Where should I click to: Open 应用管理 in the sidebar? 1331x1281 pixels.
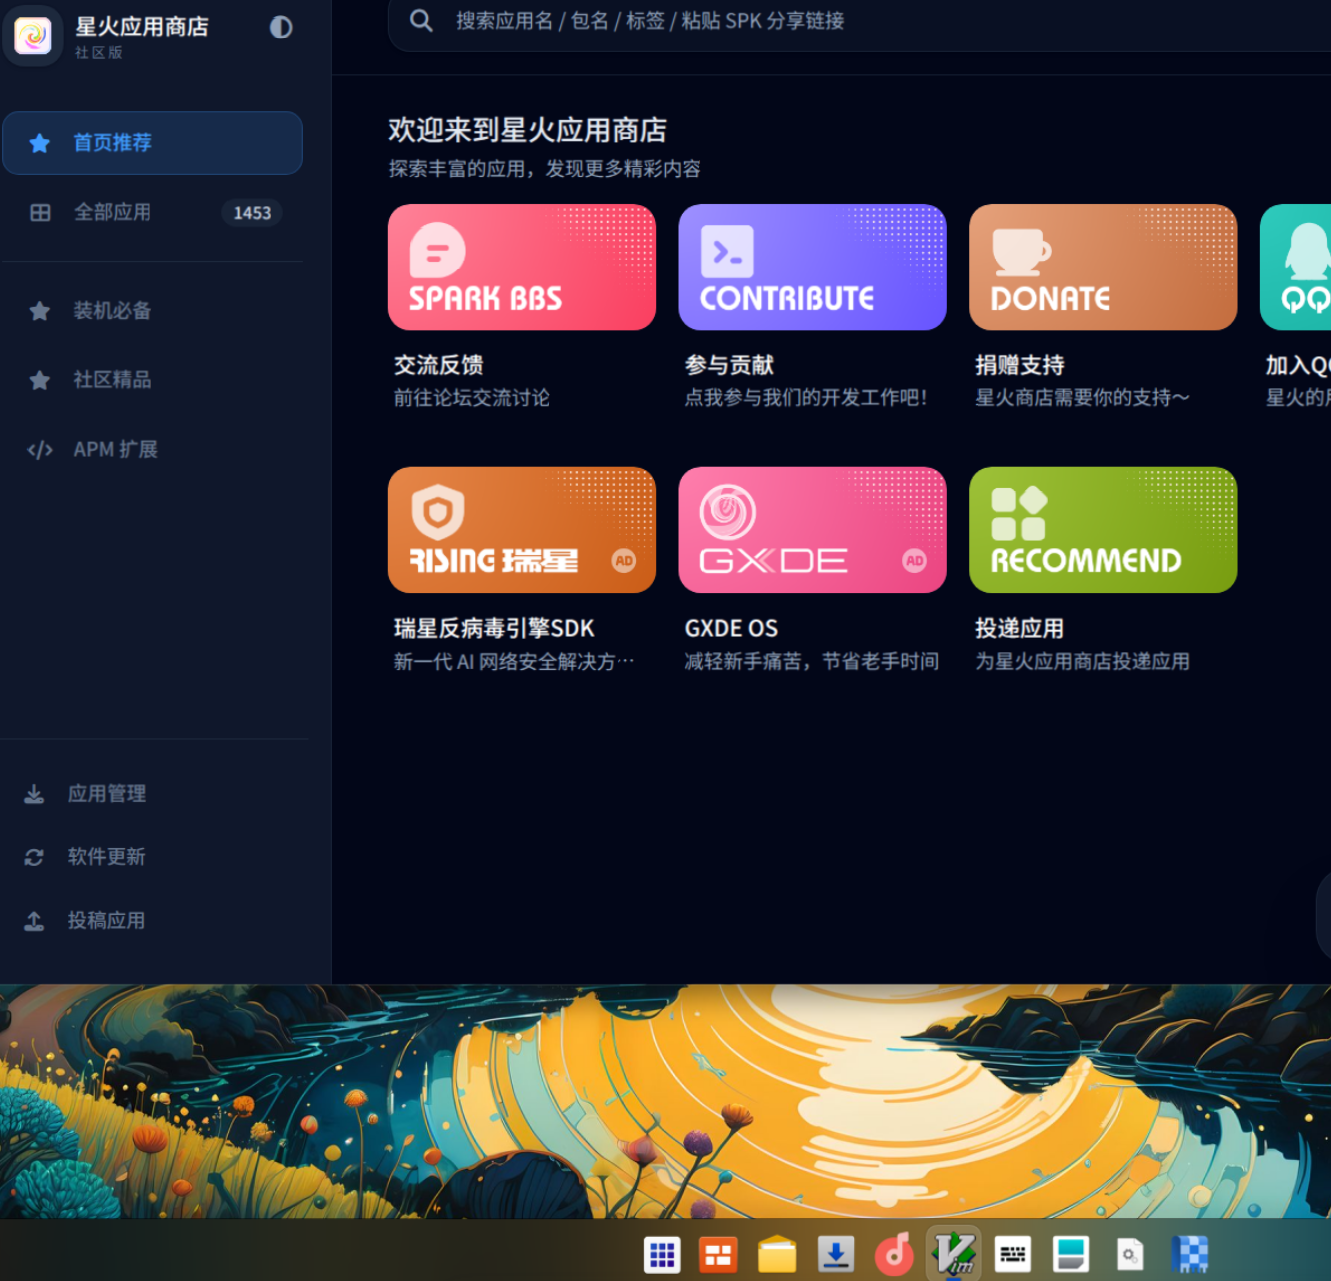(152, 794)
